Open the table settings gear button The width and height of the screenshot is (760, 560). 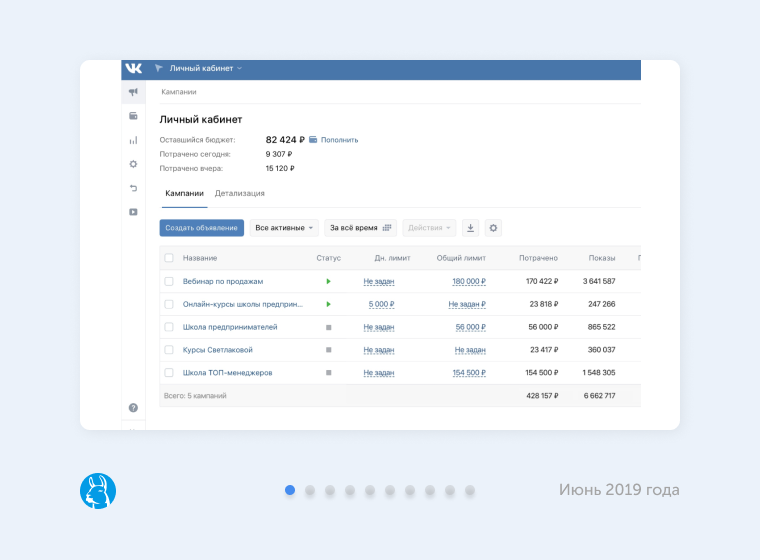click(x=493, y=228)
